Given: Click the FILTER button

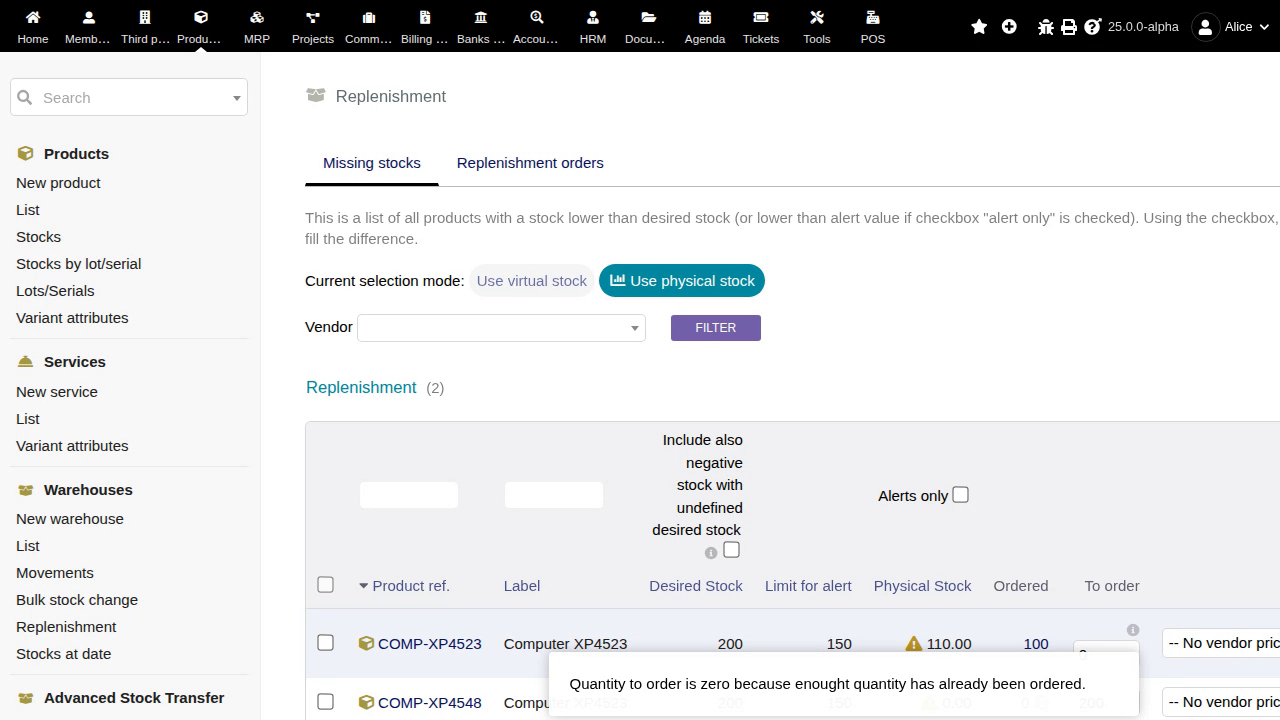Looking at the screenshot, I should coord(716,328).
